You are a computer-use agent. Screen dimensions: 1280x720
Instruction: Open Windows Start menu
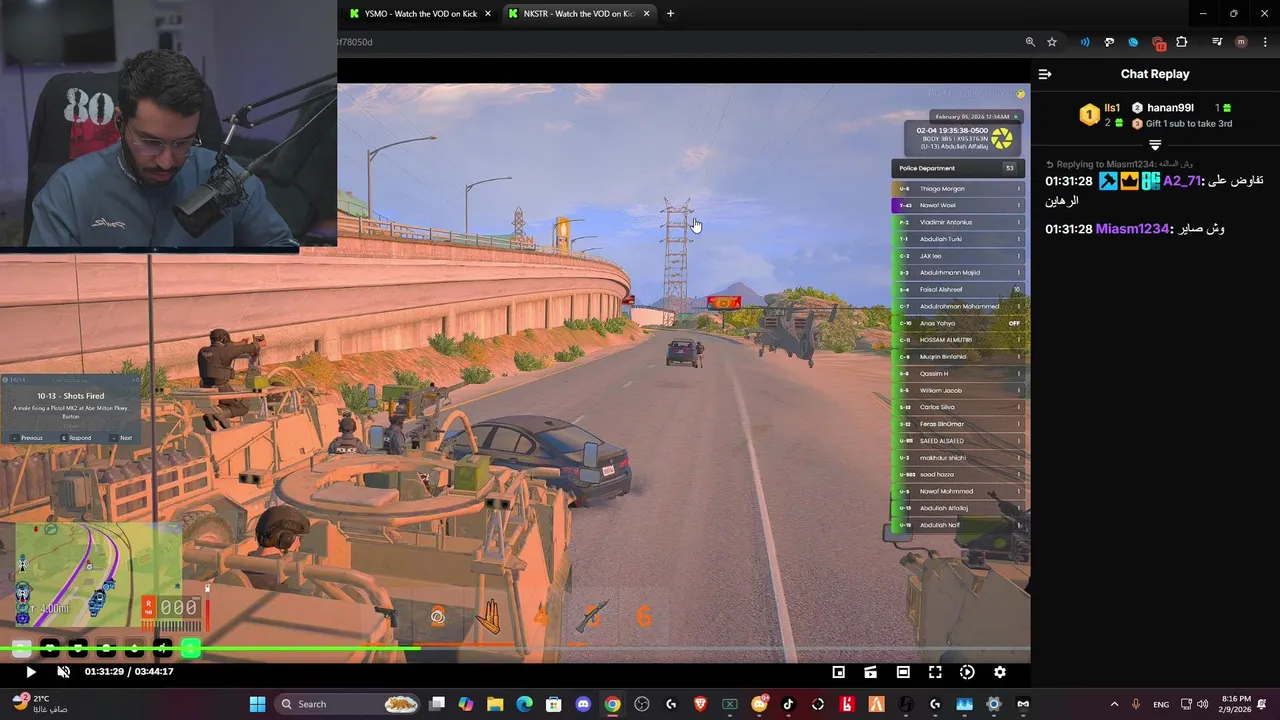pos(257,704)
